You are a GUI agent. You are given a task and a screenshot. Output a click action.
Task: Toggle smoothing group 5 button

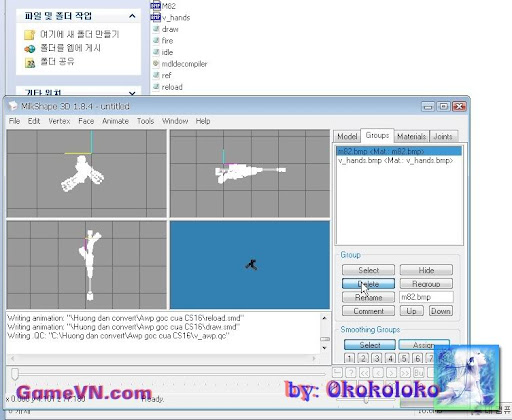click(404, 358)
